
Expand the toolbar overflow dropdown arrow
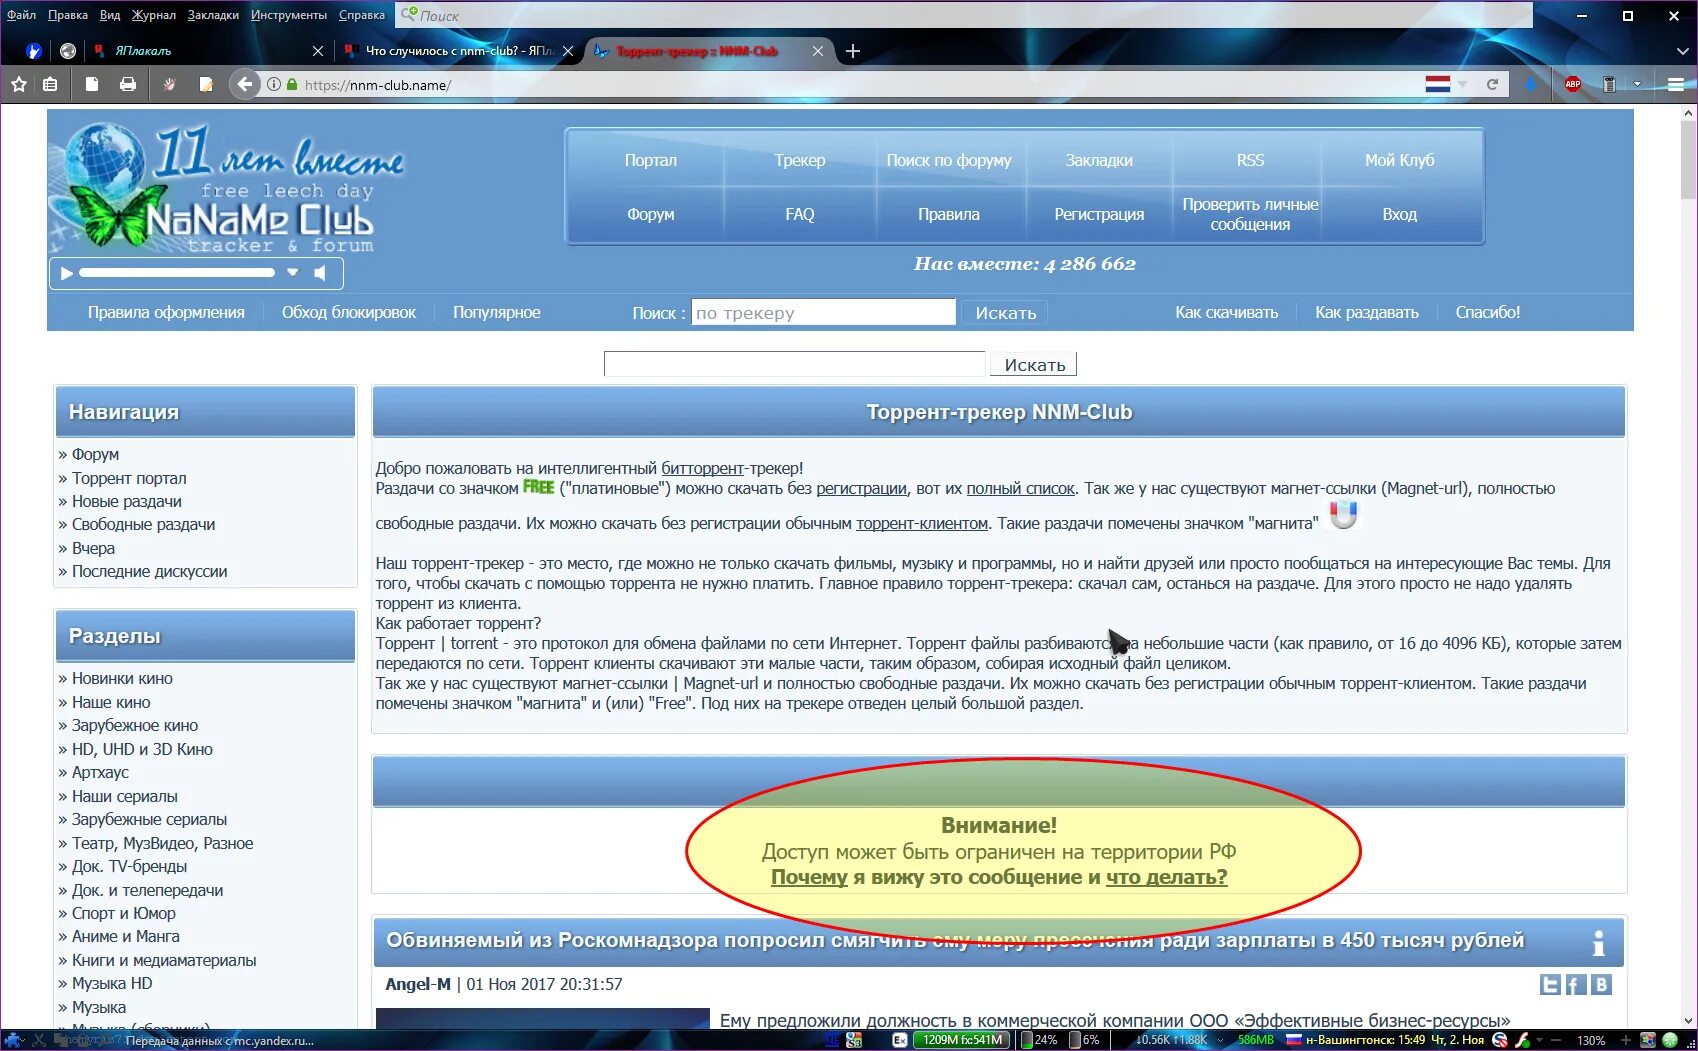(1637, 85)
